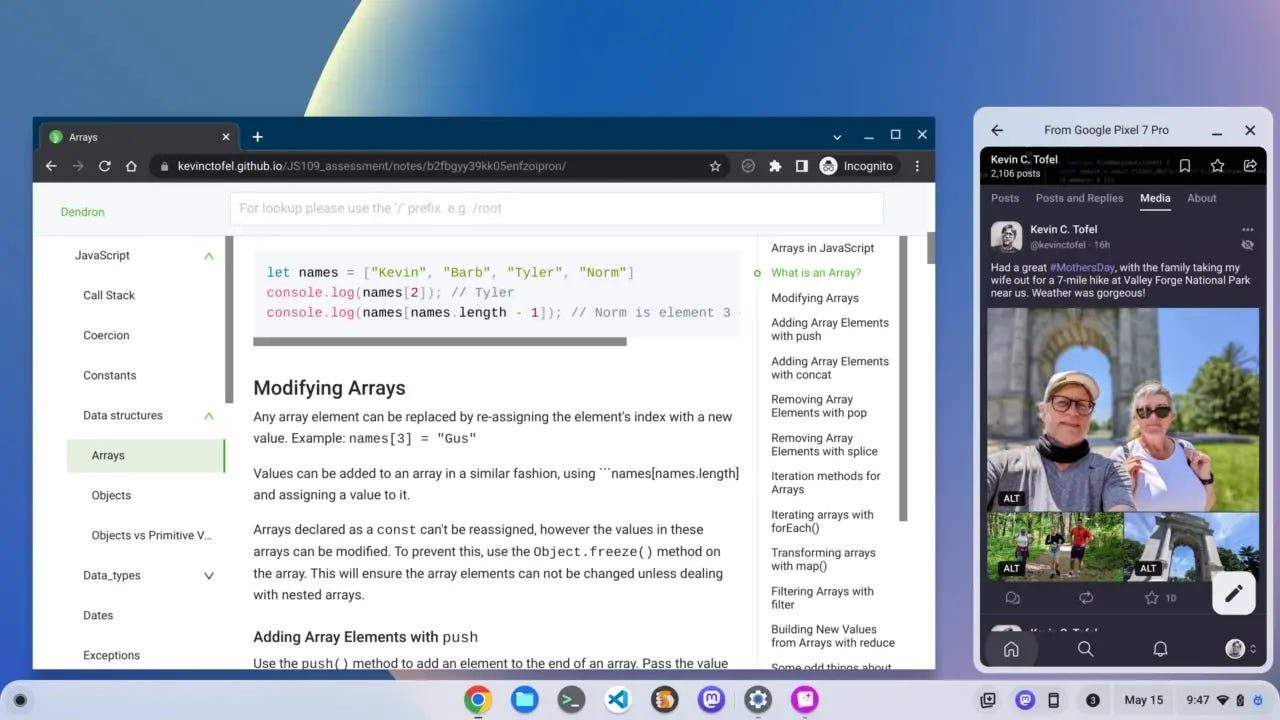
Task: Open the Mastodon home tab
Action: pyautogui.click(x=1011, y=649)
